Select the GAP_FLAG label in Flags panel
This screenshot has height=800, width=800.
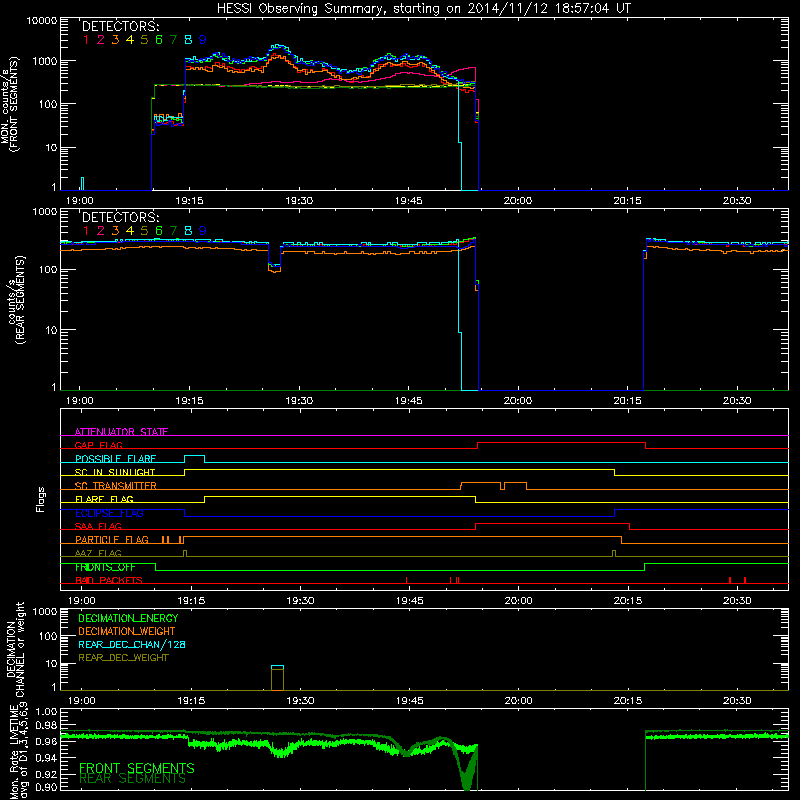click(x=98, y=445)
